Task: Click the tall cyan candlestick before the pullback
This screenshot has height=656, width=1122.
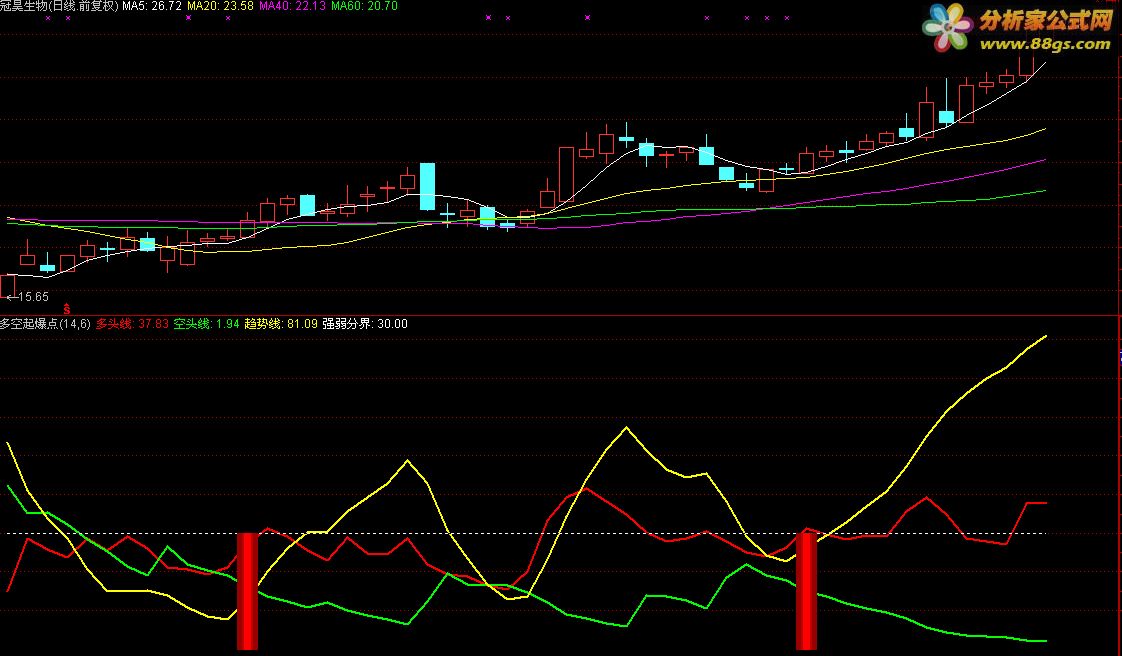Action: [427, 187]
